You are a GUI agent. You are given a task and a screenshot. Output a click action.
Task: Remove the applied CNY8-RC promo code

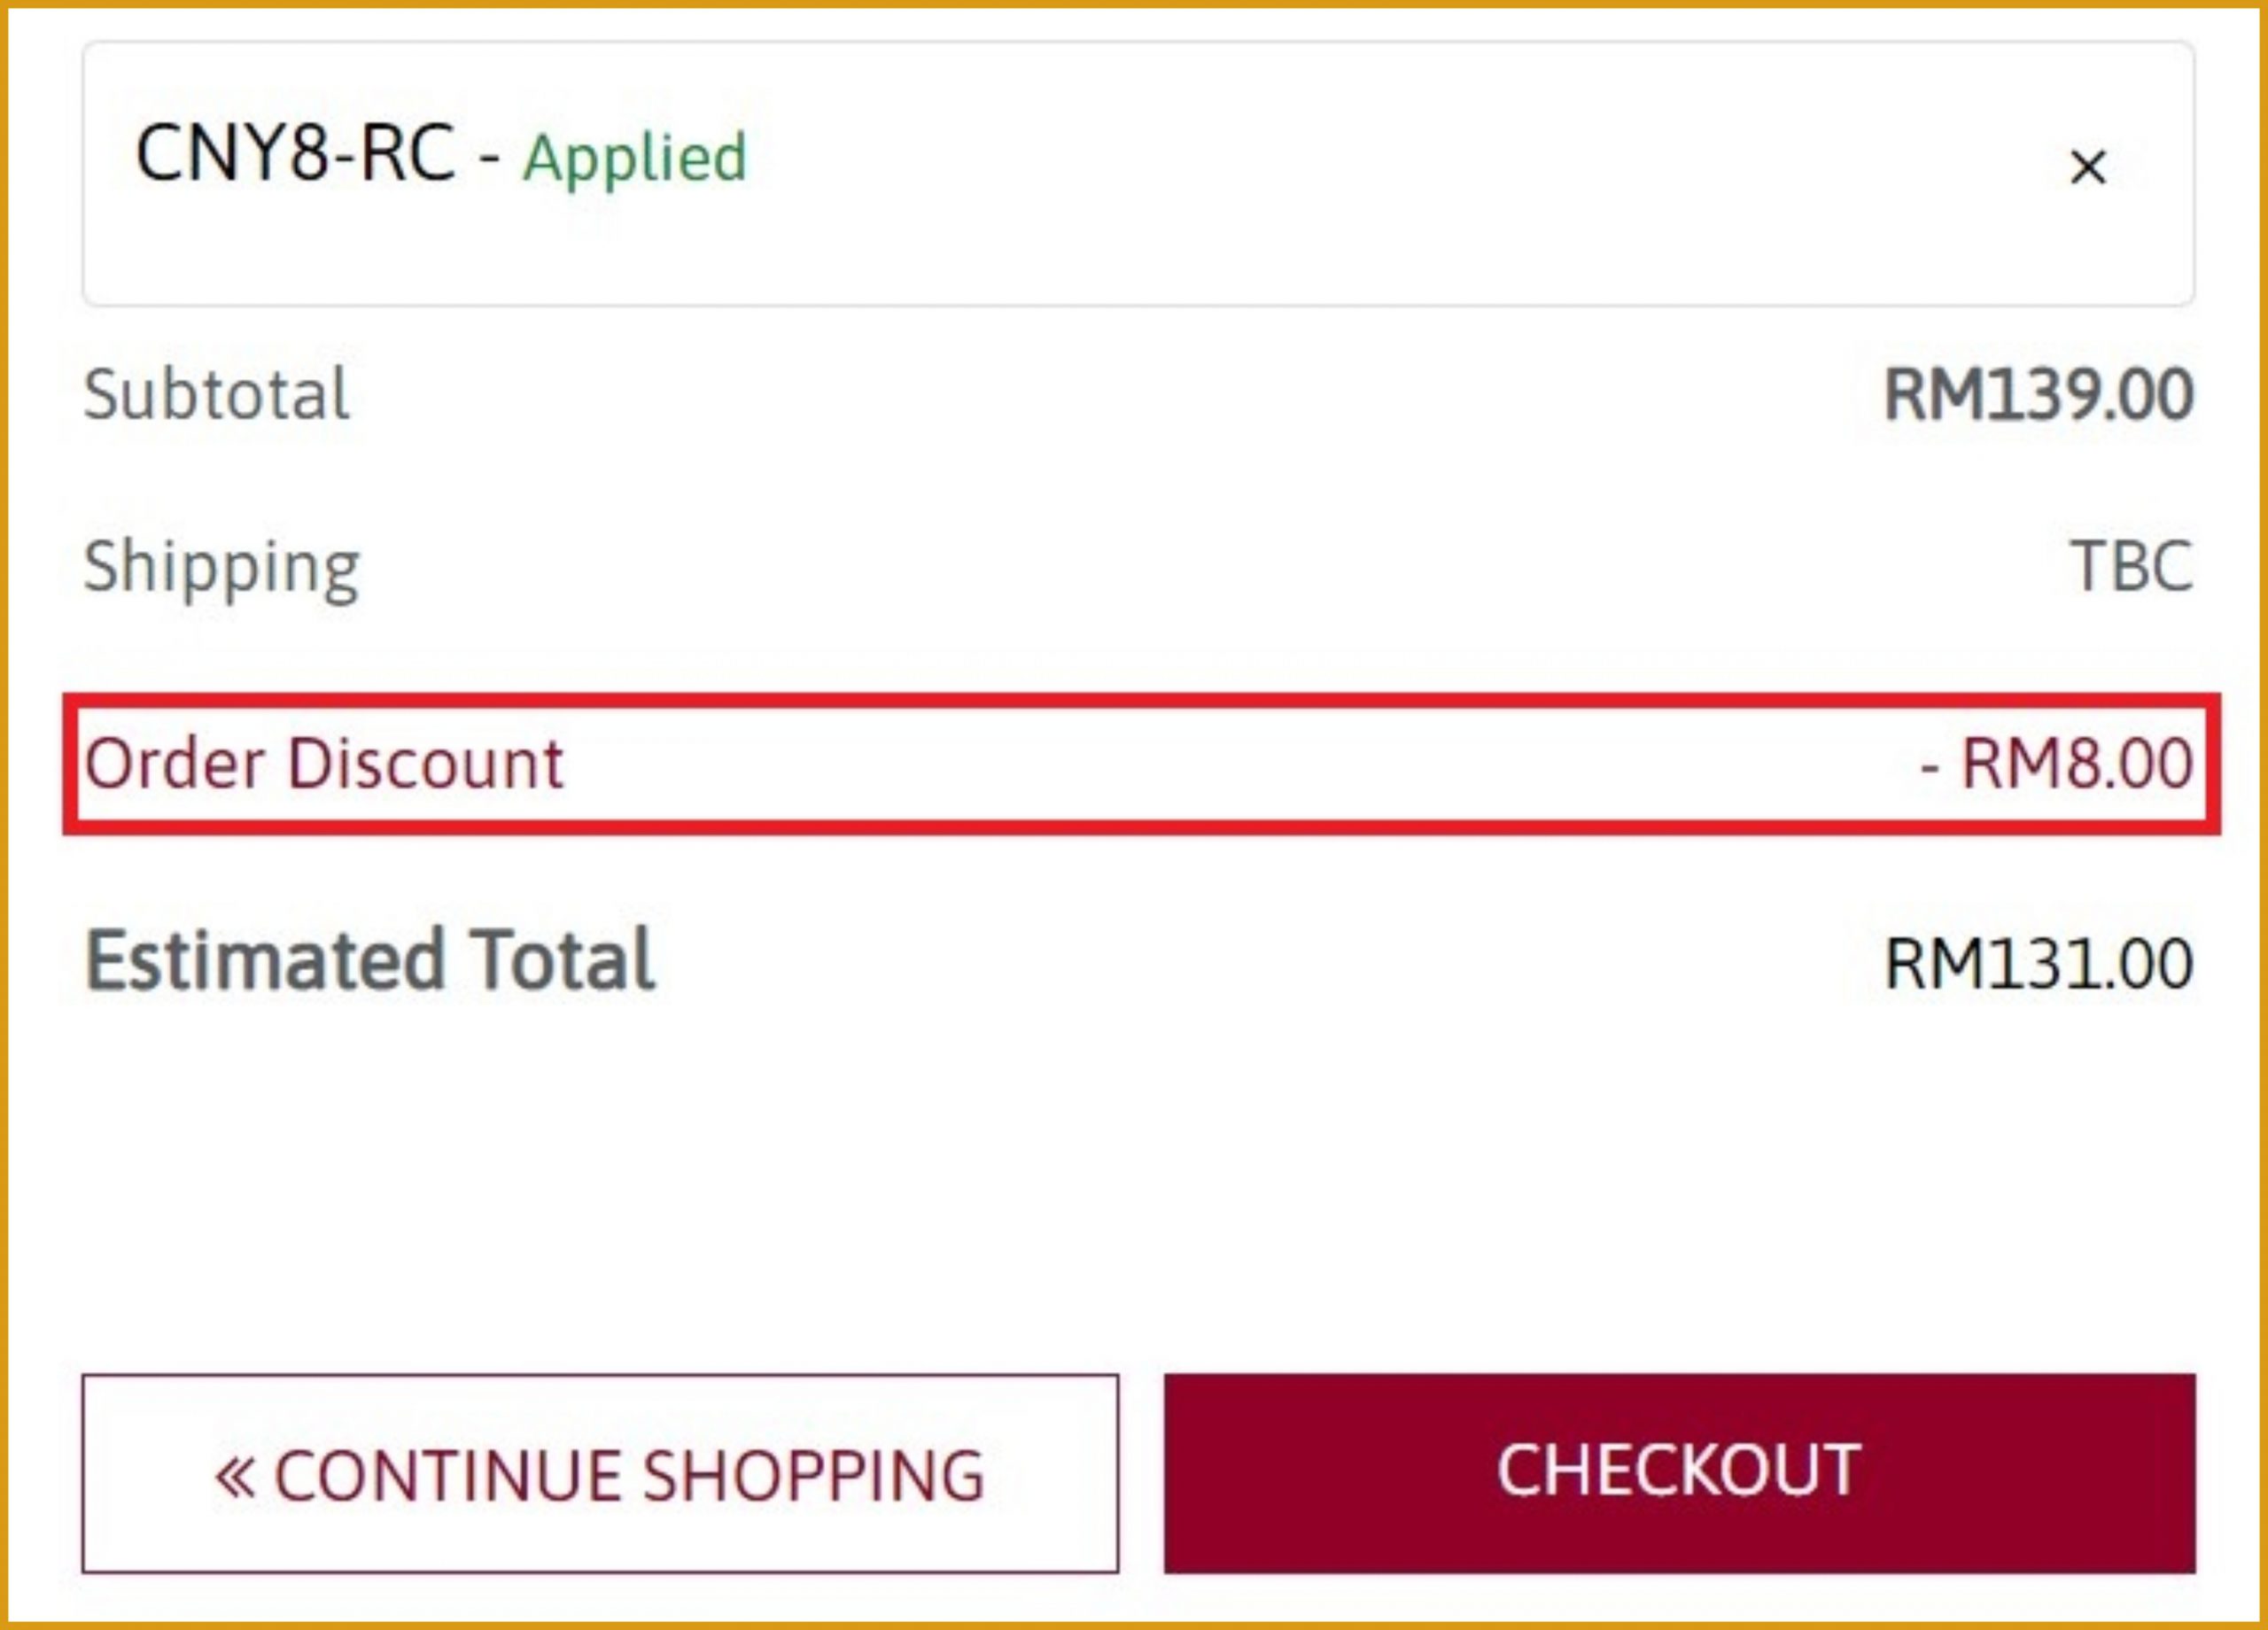pyautogui.click(x=2087, y=167)
